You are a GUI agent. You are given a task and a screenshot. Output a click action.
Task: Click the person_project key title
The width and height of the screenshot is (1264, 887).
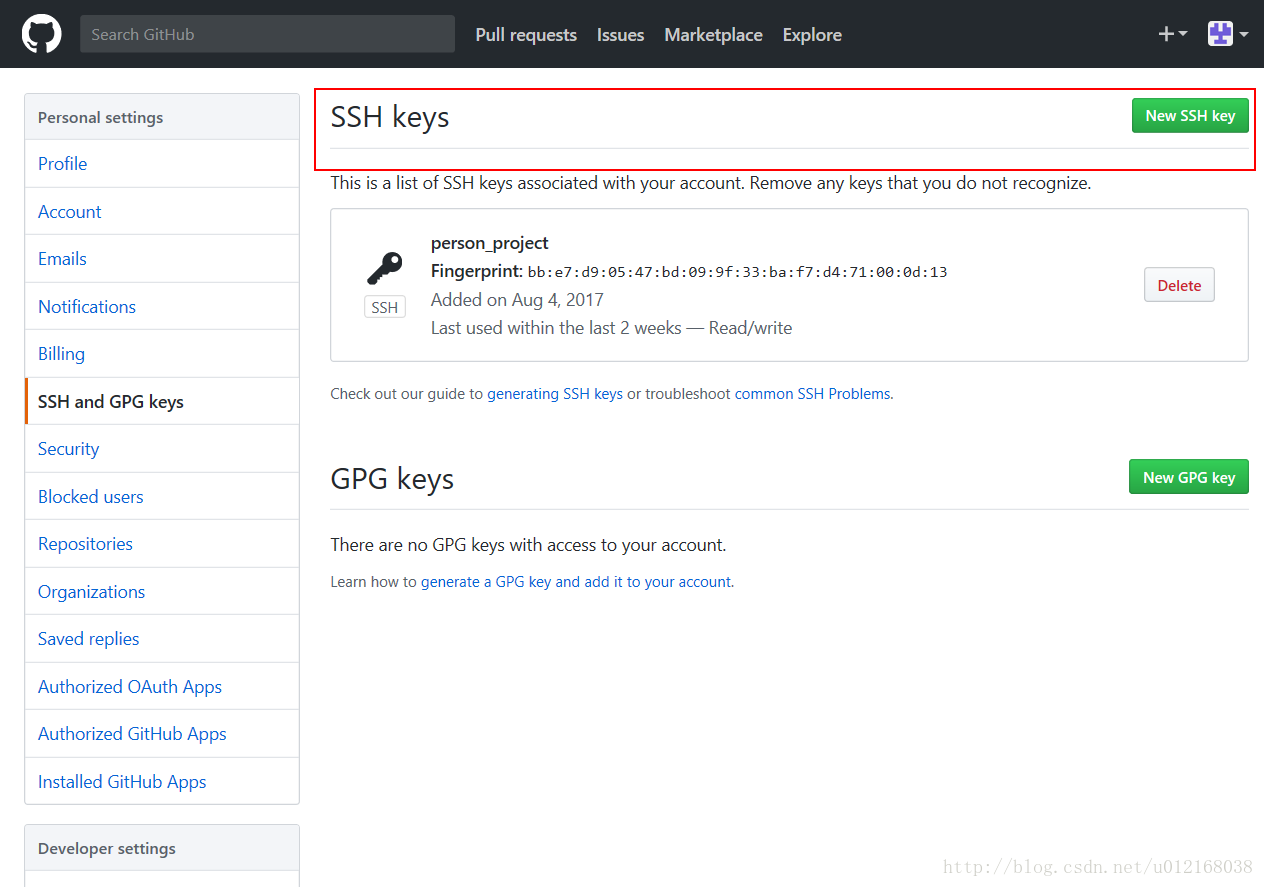(490, 243)
